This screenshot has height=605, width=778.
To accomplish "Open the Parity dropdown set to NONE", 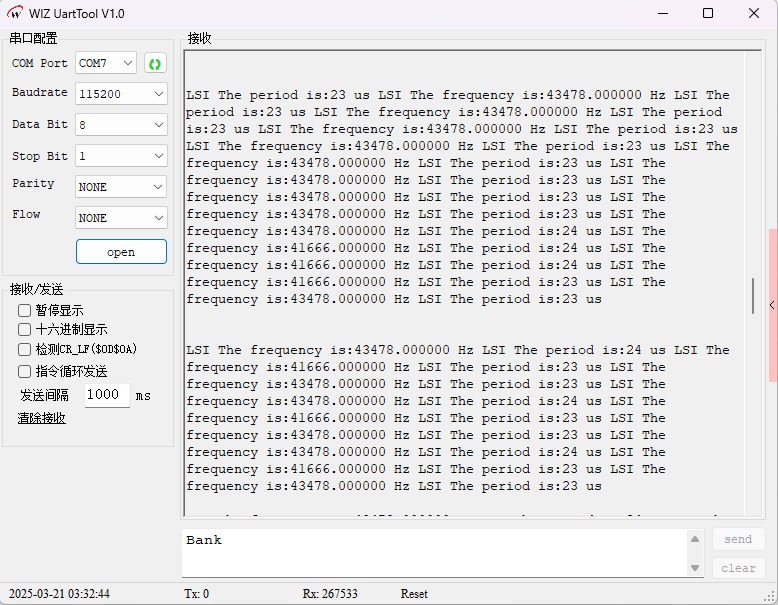I will click(121, 187).
